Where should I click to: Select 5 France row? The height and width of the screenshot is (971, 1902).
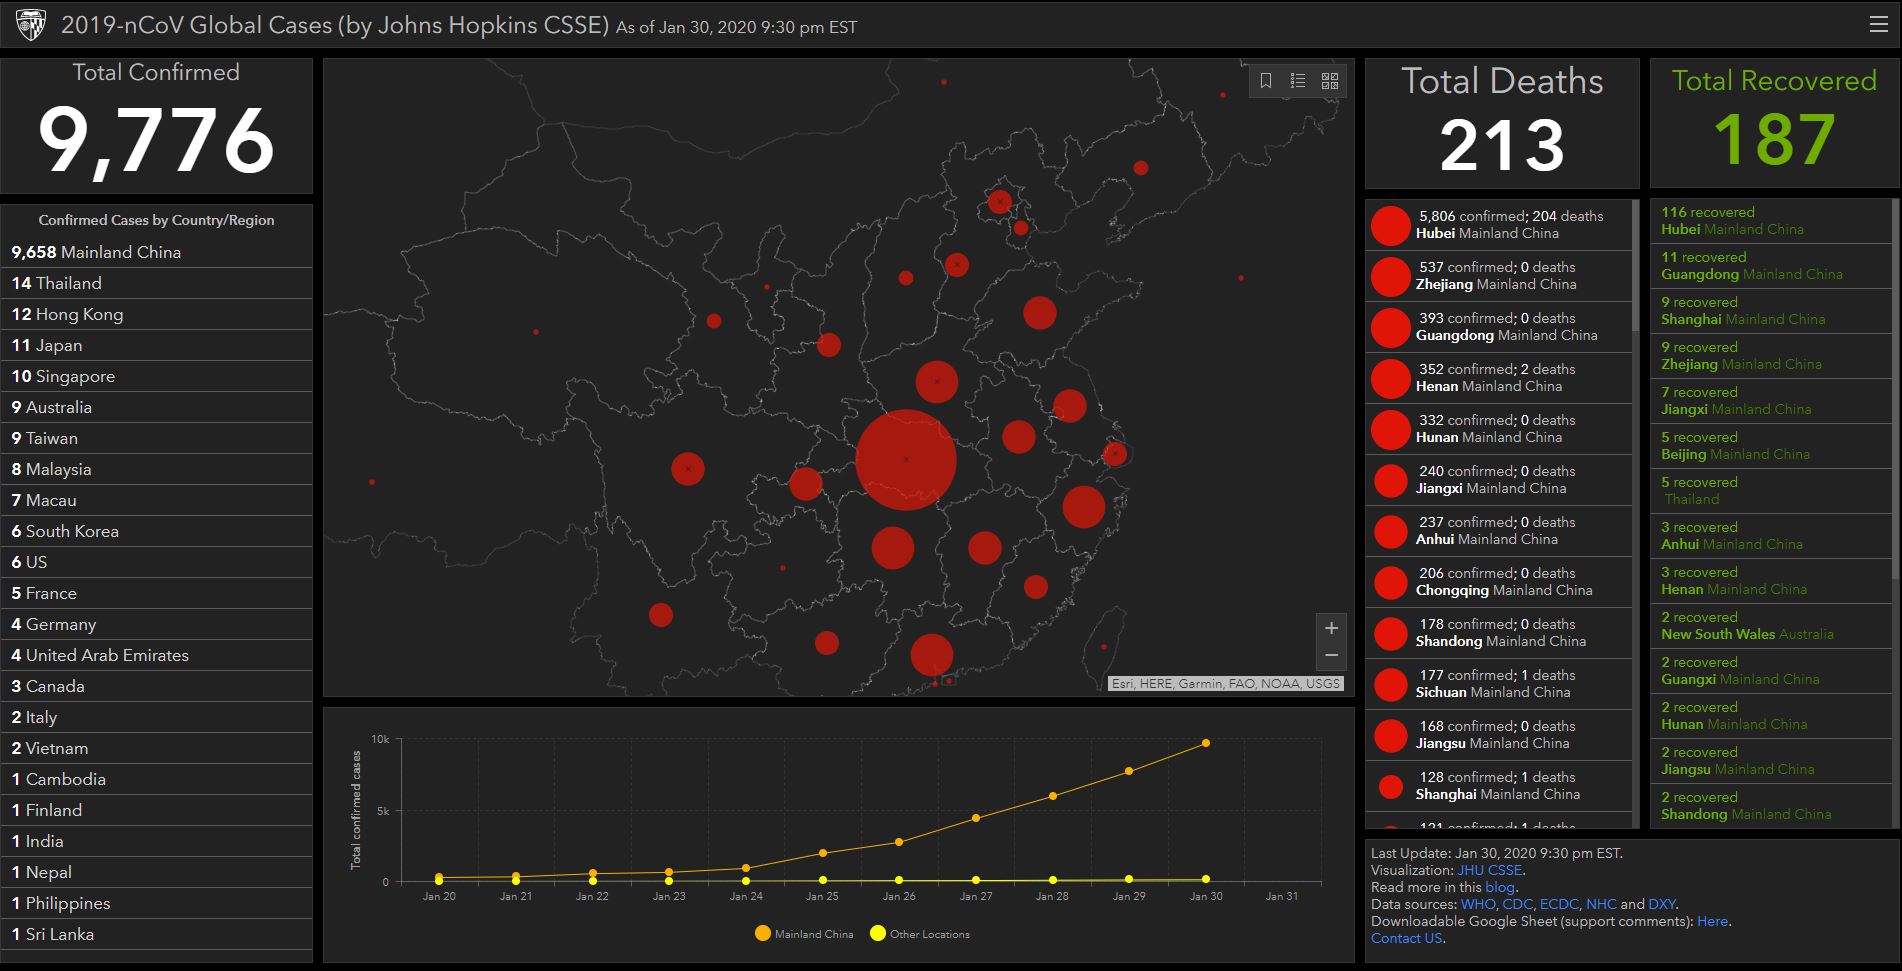pos(156,593)
